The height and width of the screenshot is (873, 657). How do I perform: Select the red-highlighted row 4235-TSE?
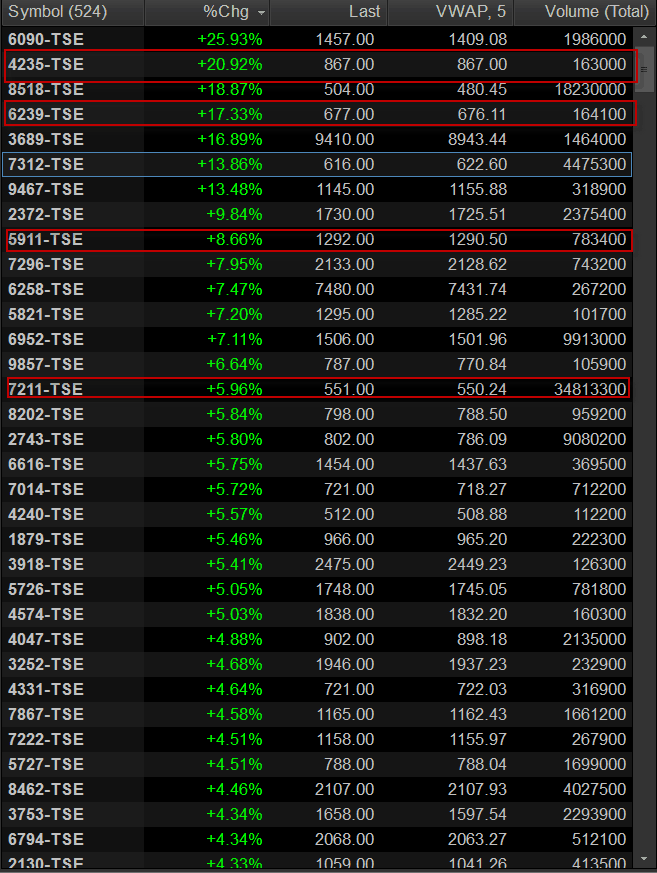(45, 64)
